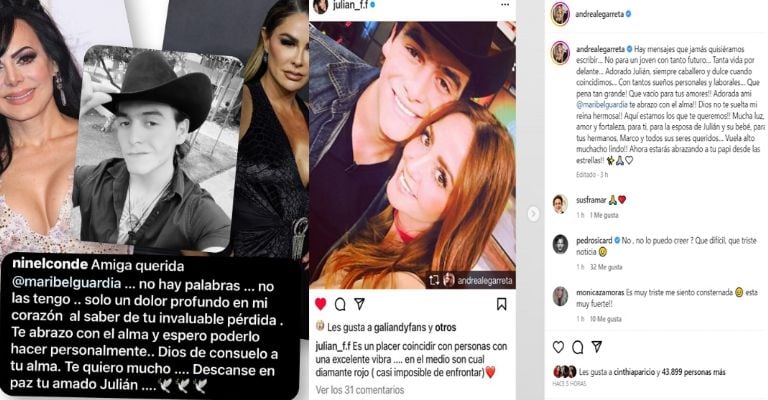The width and height of the screenshot is (768, 400).
Task: Click the red heart like icon on julian_f.f post
Action: pyautogui.click(x=321, y=304)
